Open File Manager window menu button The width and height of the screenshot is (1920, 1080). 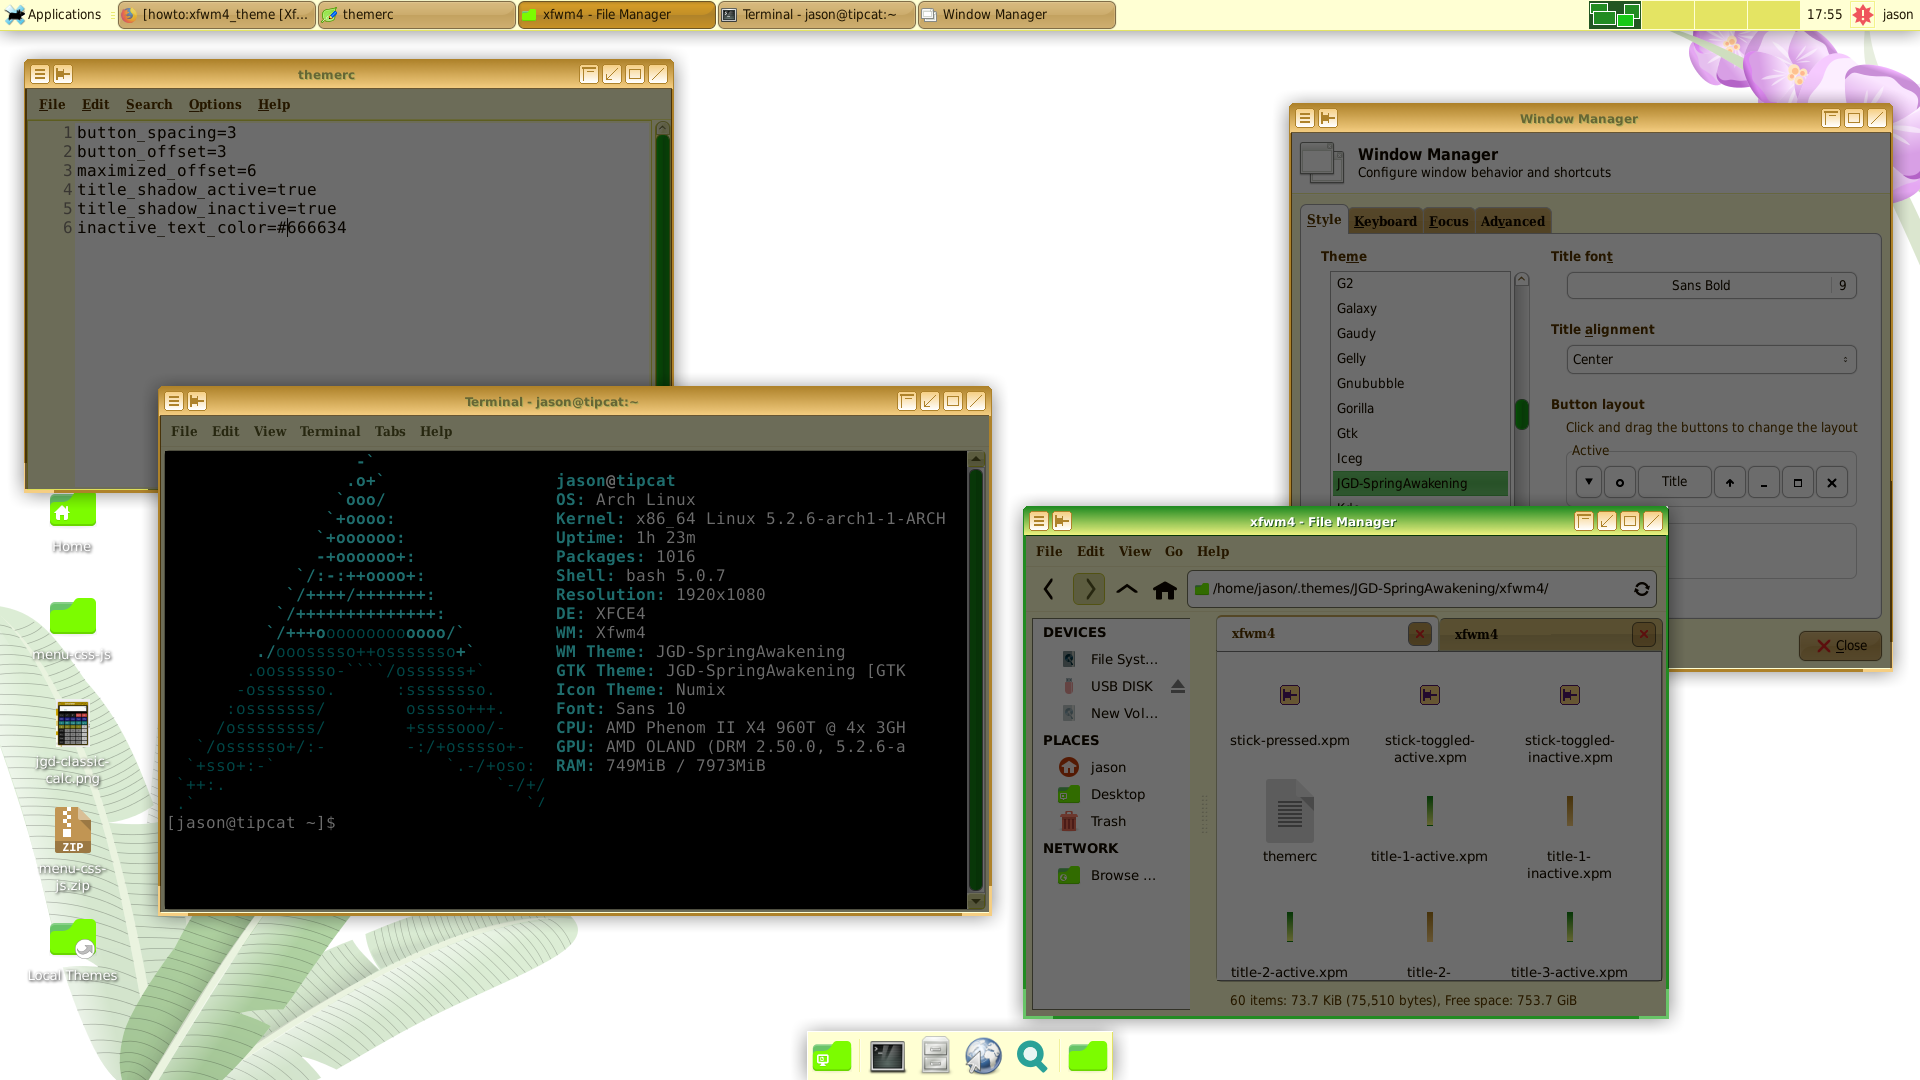coord(1039,521)
